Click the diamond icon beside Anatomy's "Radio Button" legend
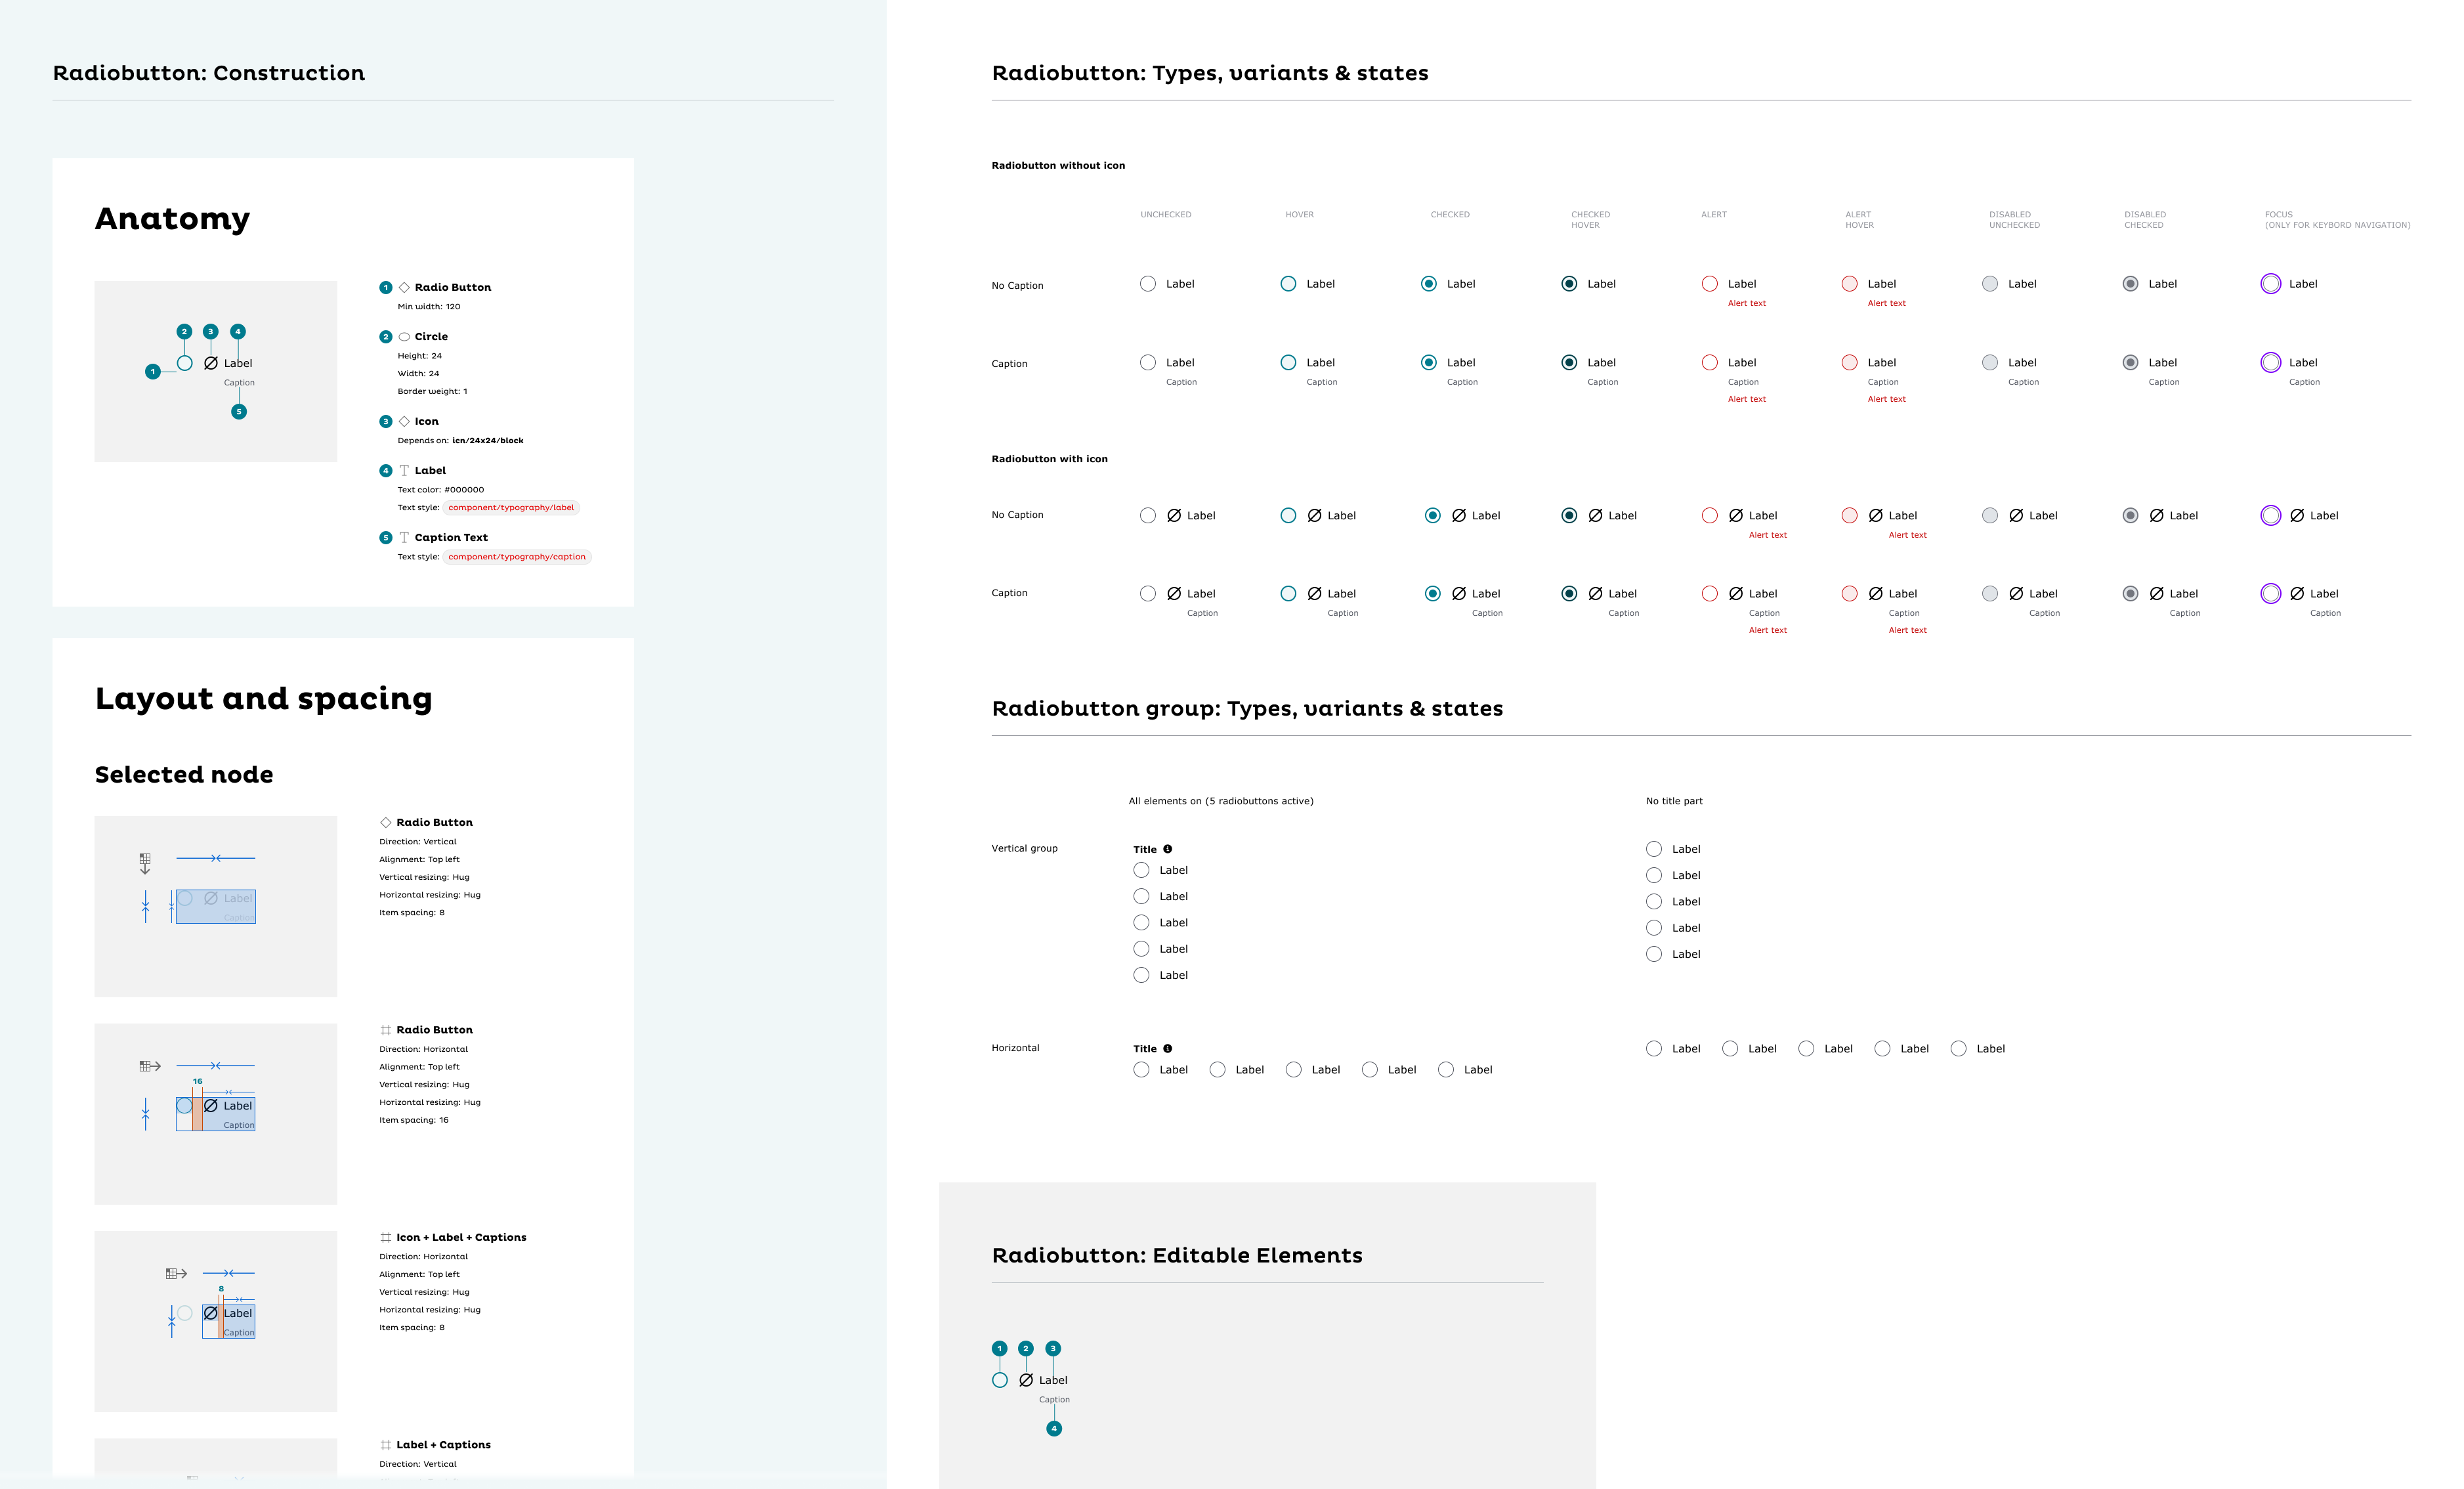The height and width of the screenshot is (1489, 2464). click(x=404, y=287)
